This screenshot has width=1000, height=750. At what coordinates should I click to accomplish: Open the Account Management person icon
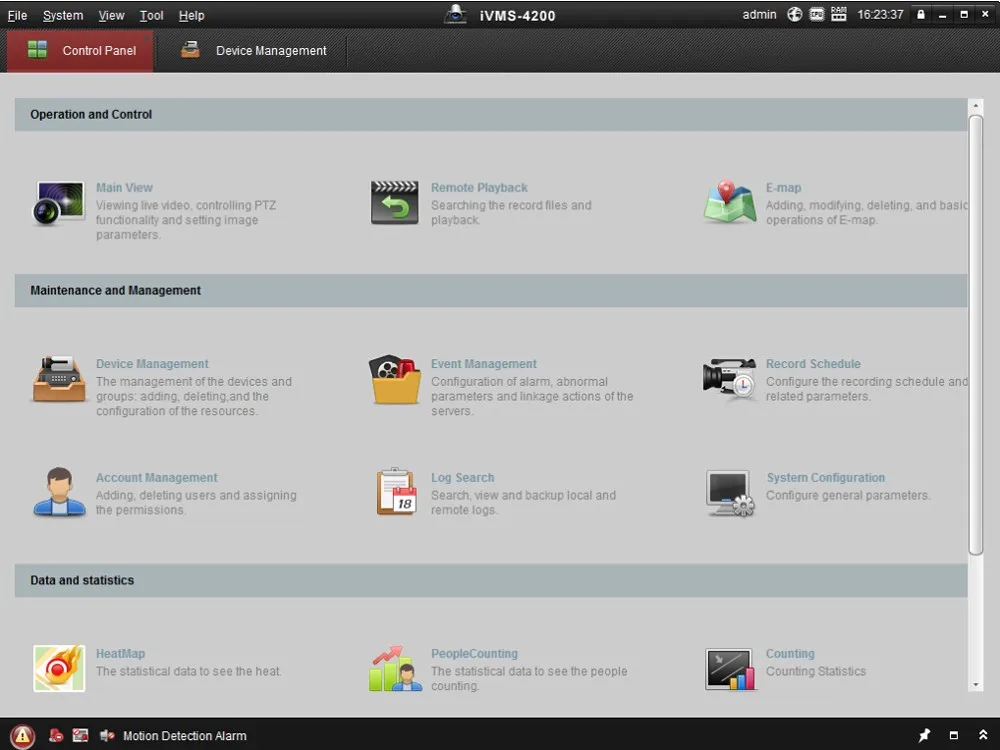tap(59, 492)
